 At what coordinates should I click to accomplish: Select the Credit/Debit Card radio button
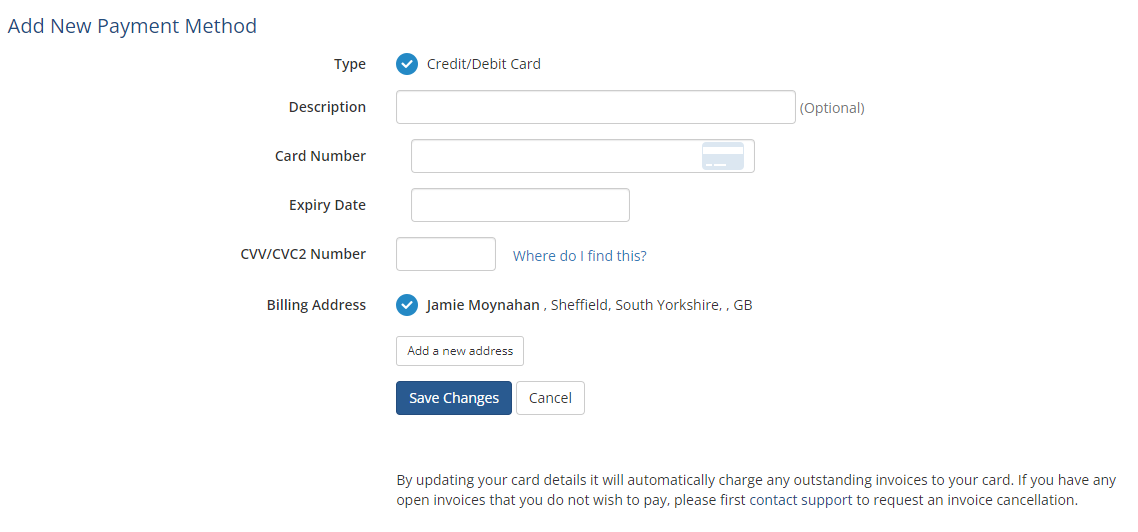[x=407, y=64]
